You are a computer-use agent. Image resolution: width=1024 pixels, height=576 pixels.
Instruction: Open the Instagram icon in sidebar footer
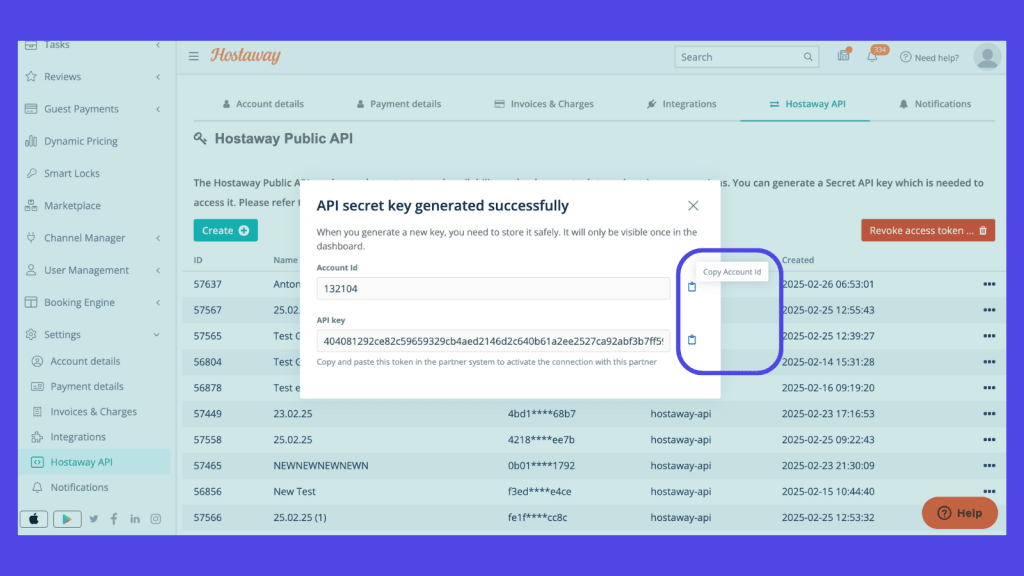[155, 519]
